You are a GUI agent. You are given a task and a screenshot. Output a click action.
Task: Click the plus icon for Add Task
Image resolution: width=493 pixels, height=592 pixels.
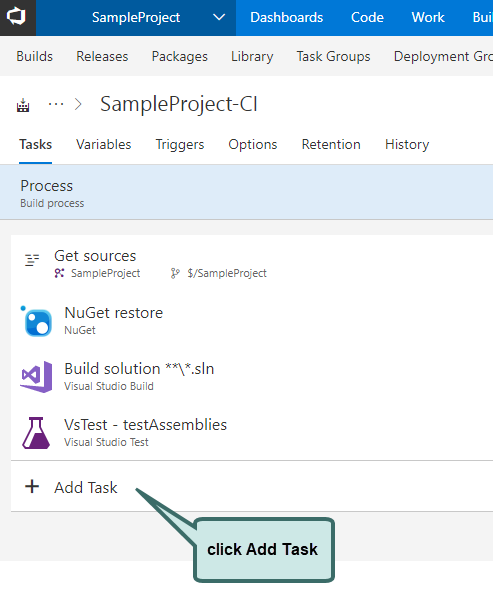click(32, 486)
